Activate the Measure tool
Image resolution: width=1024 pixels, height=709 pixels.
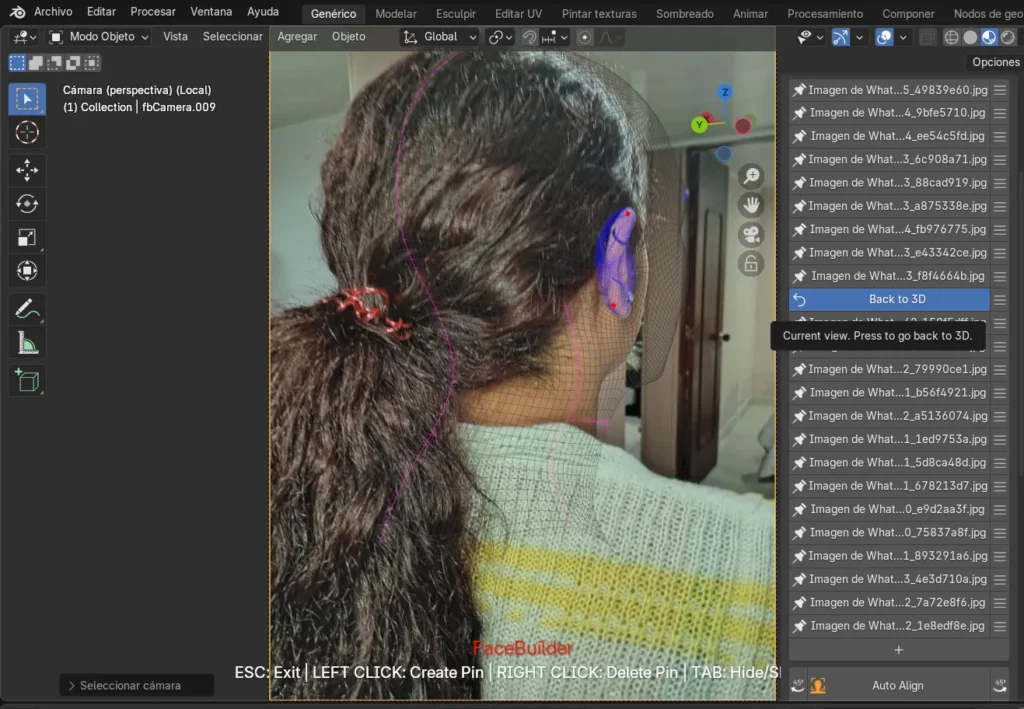[x=27, y=344]
